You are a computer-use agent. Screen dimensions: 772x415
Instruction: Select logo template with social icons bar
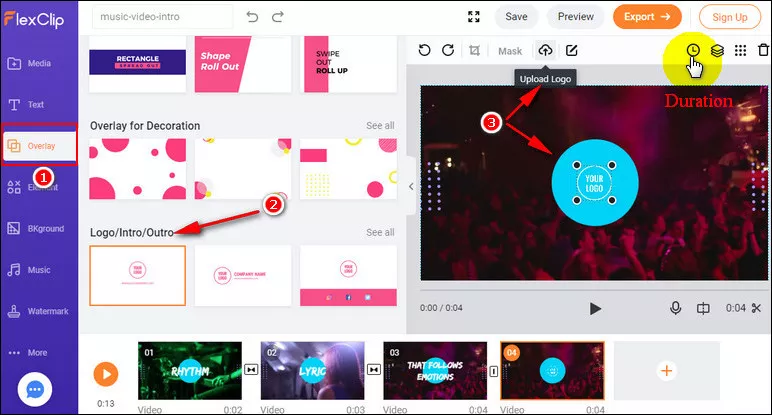coord(348,276)
